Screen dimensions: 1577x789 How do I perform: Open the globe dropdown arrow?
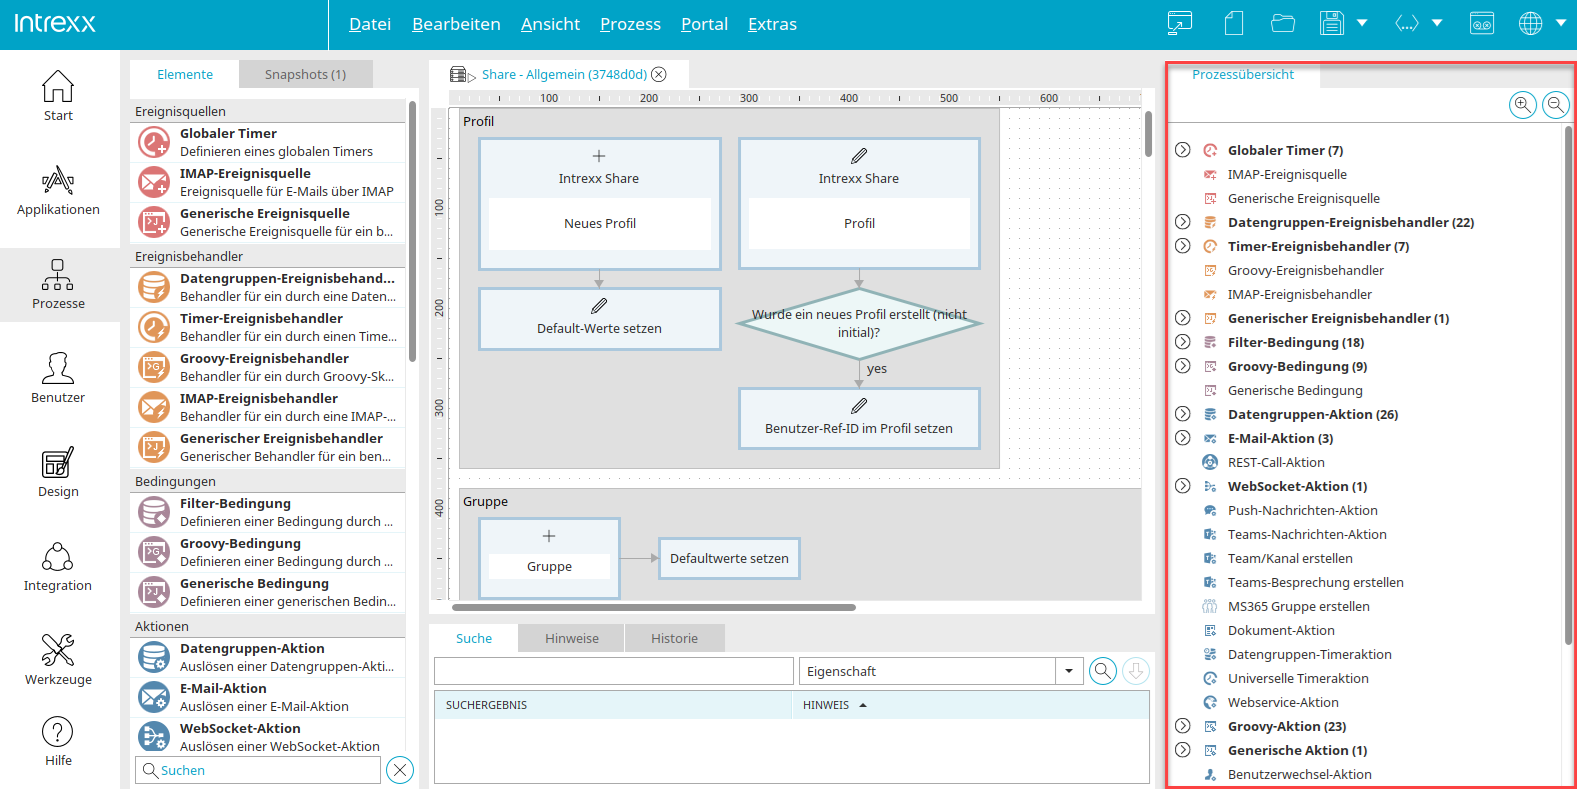(x=1561, y=23)
